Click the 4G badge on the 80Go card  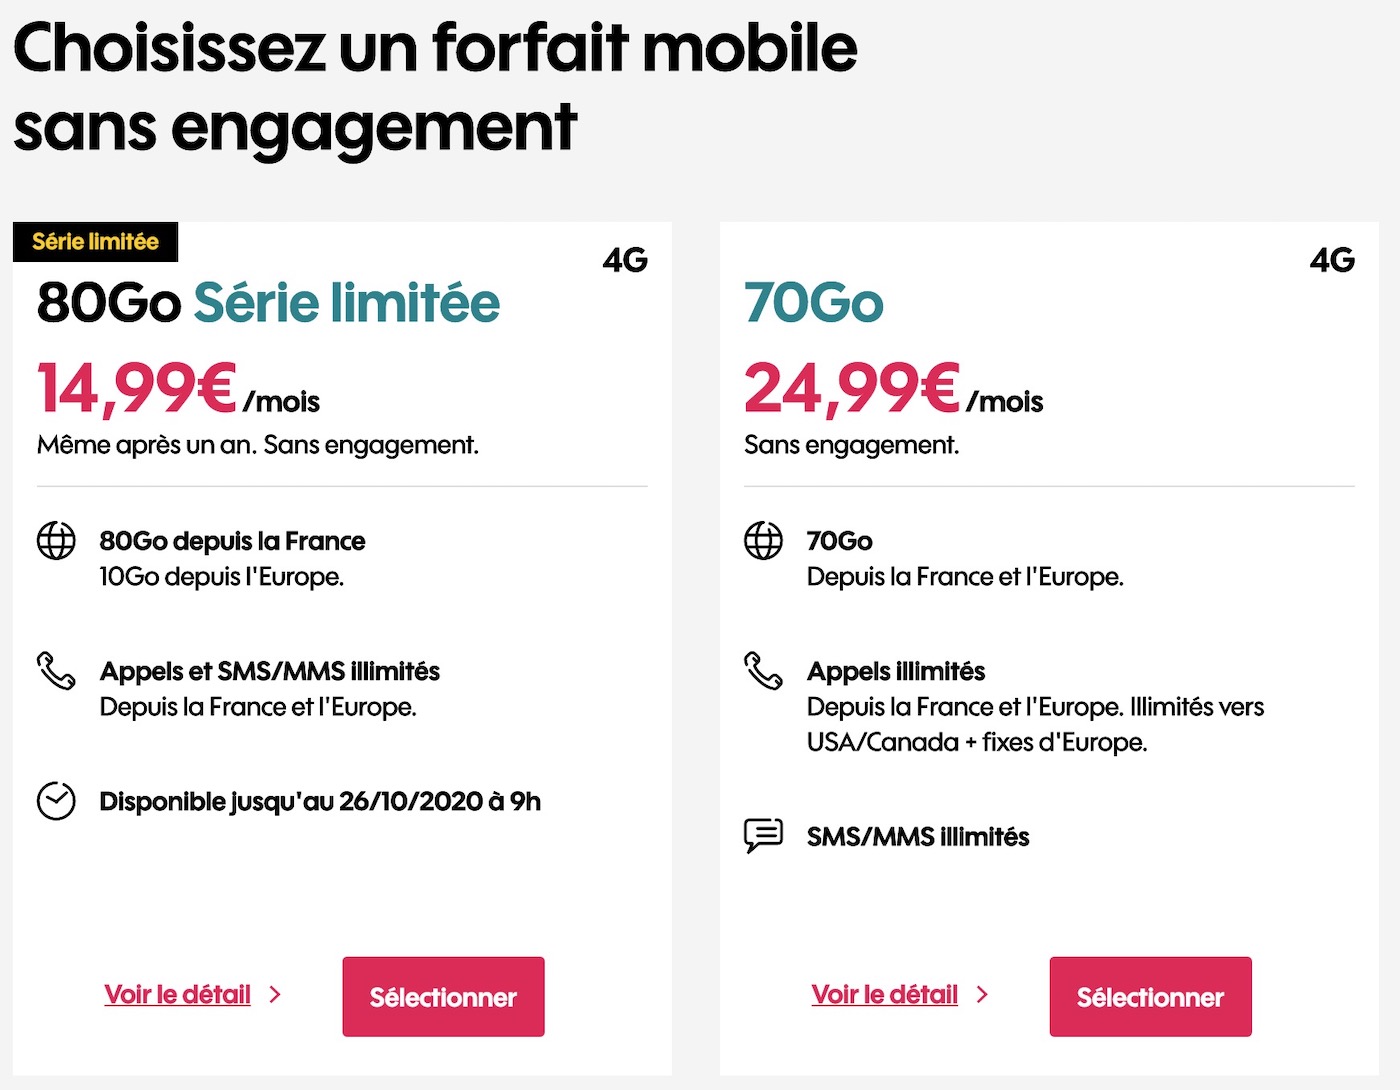point(625,261)
